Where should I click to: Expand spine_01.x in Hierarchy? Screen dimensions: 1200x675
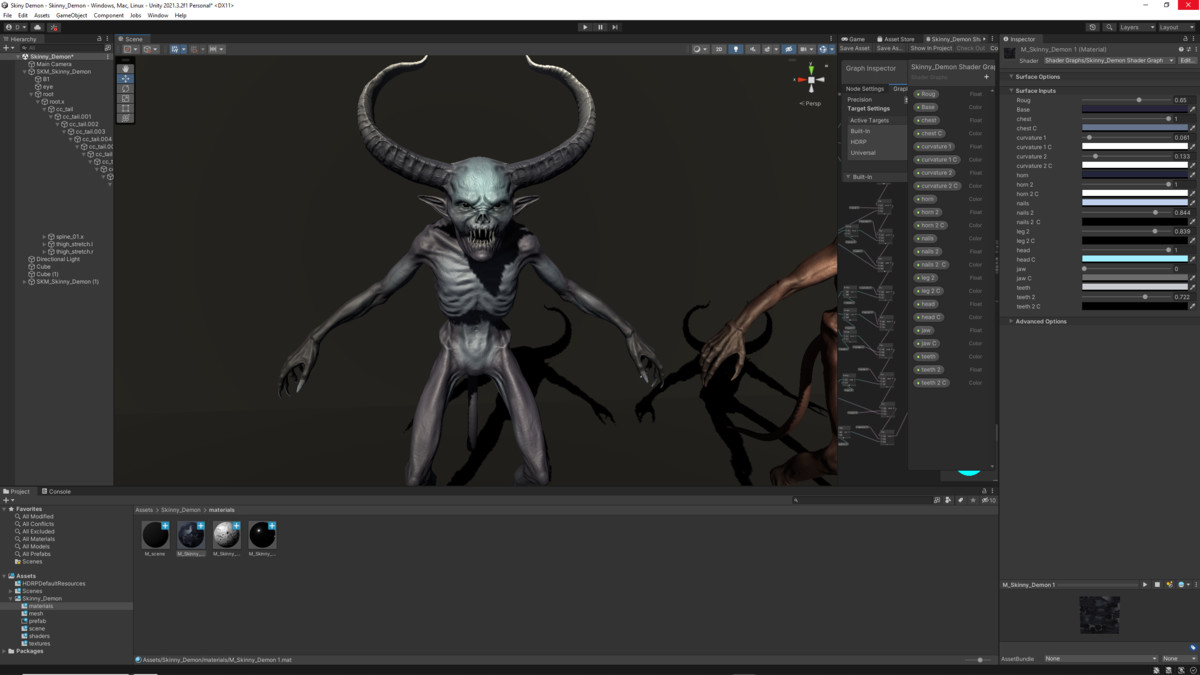click(45, 237)
